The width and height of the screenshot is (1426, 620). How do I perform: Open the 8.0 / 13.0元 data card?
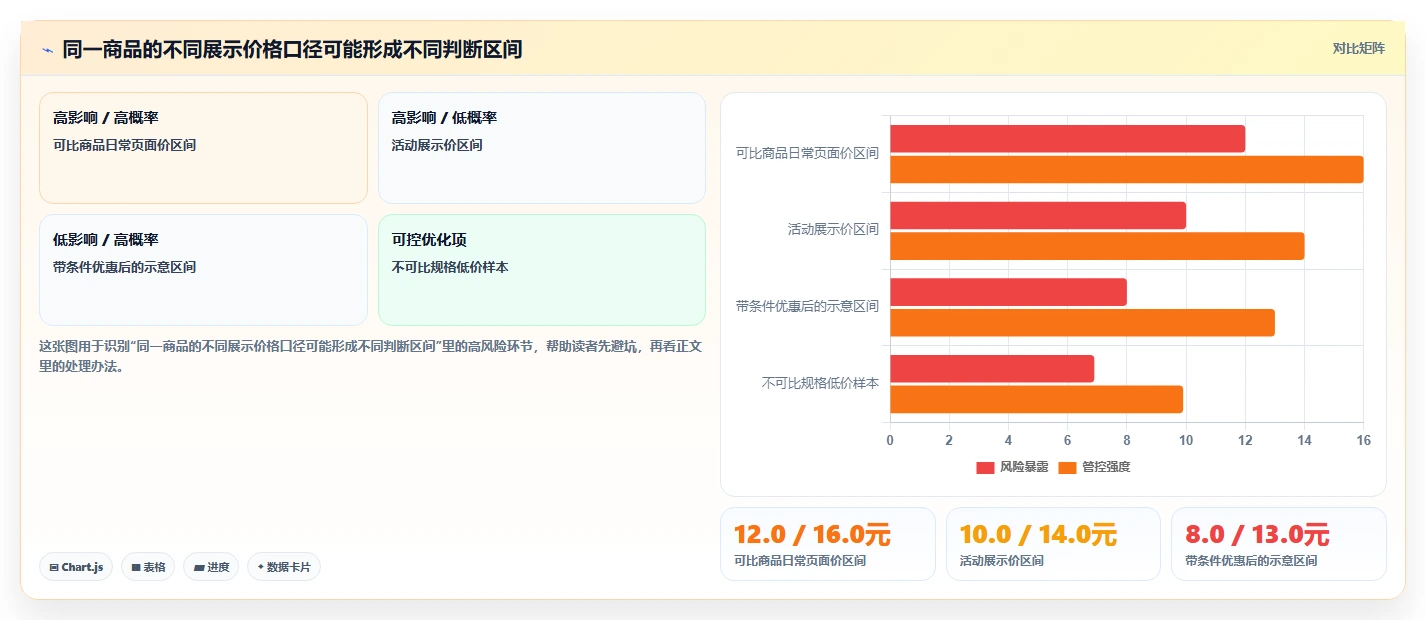1279,544
